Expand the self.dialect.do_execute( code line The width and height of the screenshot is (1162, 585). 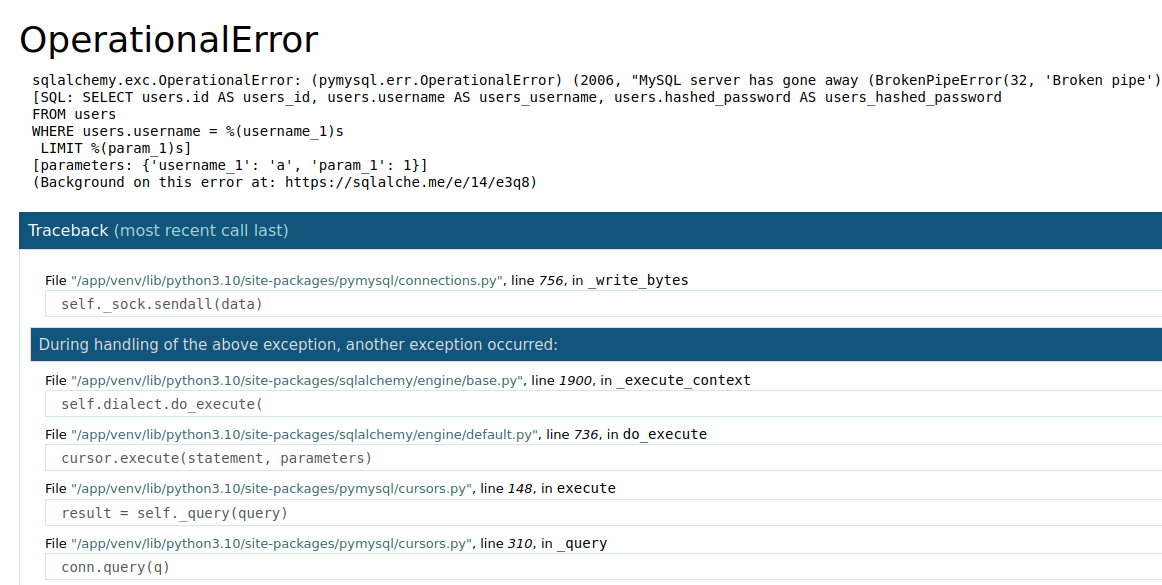(x=603, y=404)
